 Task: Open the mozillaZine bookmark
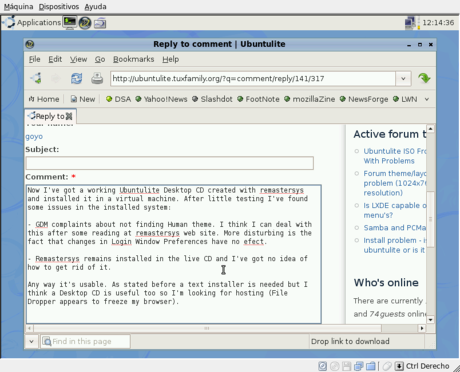point(310,99)
